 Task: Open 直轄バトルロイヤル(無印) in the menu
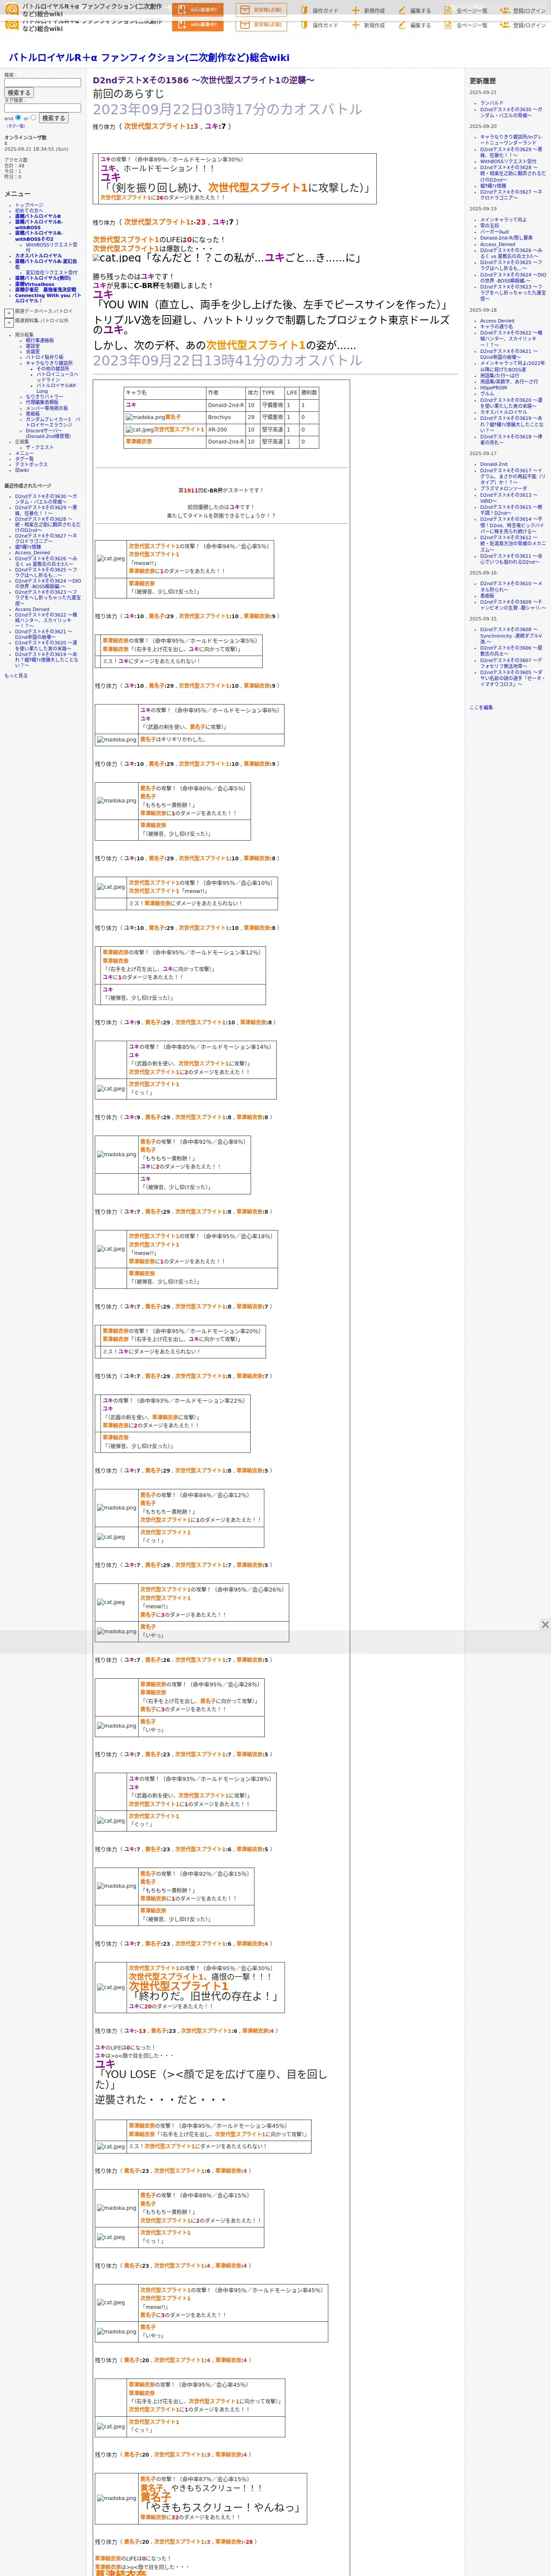tap(43, 278)
